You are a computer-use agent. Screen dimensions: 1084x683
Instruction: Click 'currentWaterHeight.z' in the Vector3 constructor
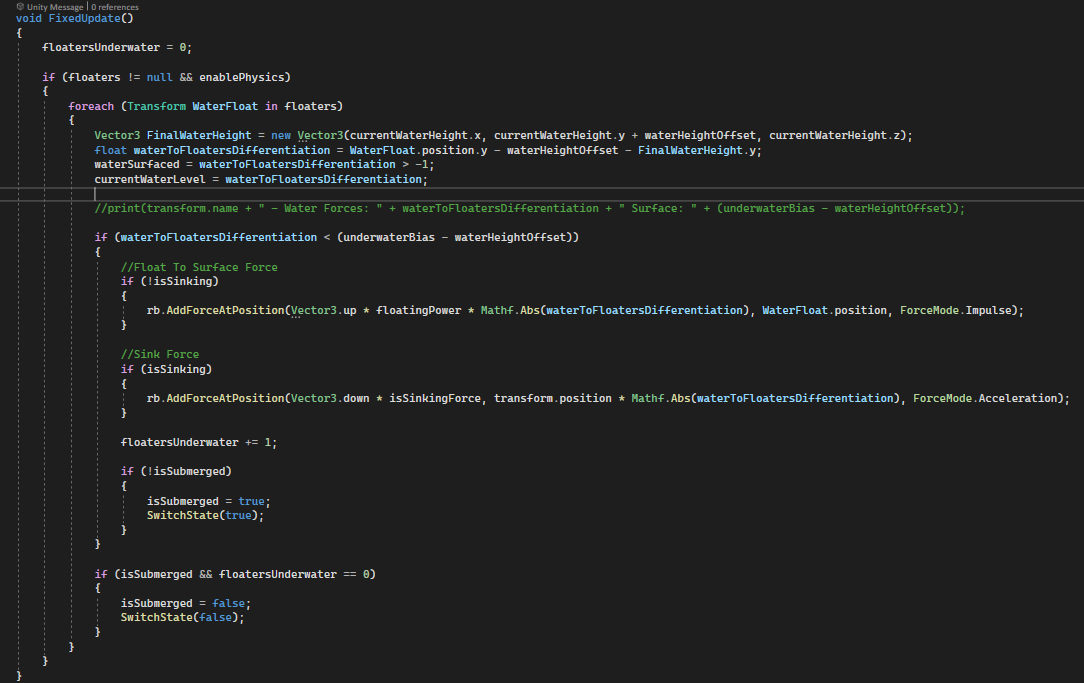[x=834, y=135]
